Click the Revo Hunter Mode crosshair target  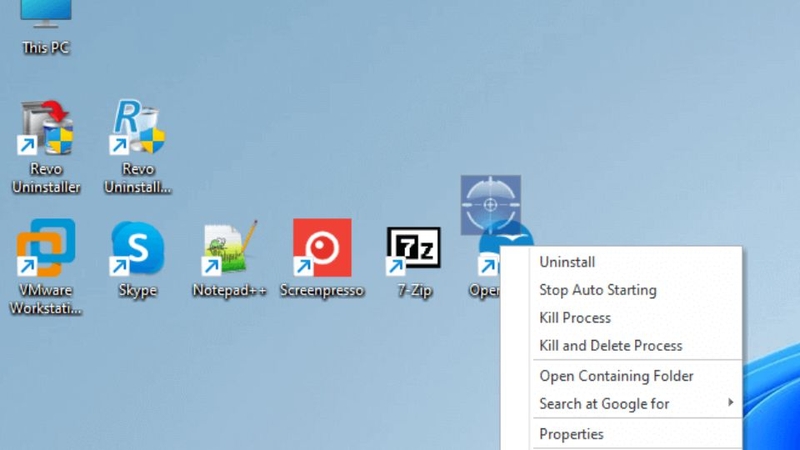coord(491,205)
